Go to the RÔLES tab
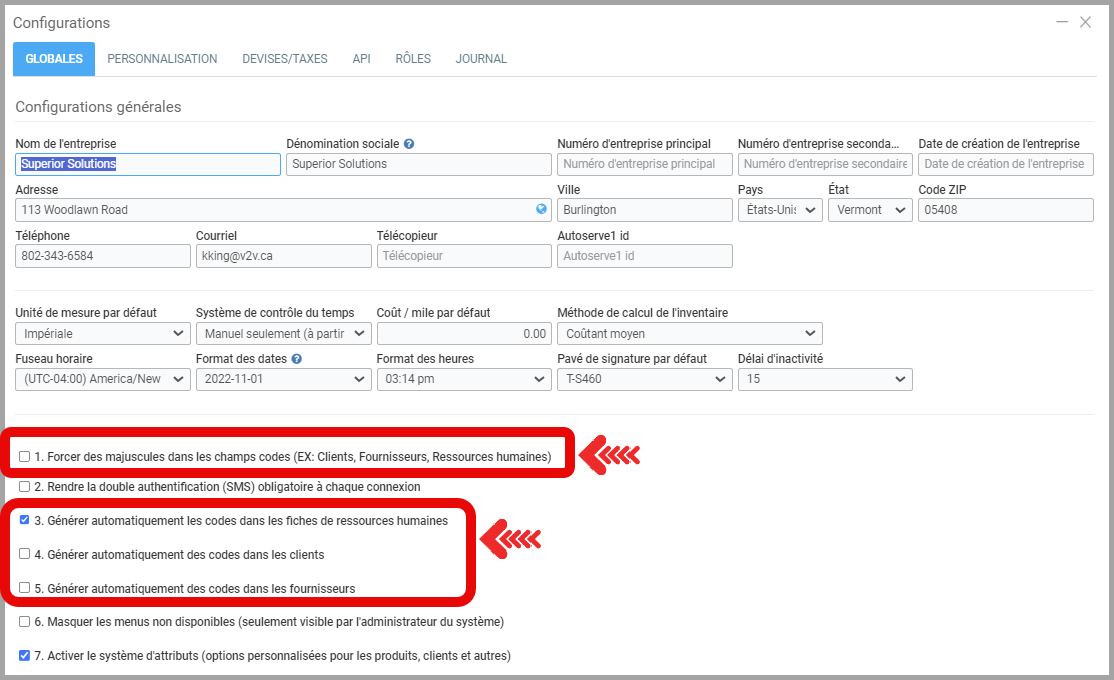Viewport: 1114px width, 680px height. [x=413, y=59]
